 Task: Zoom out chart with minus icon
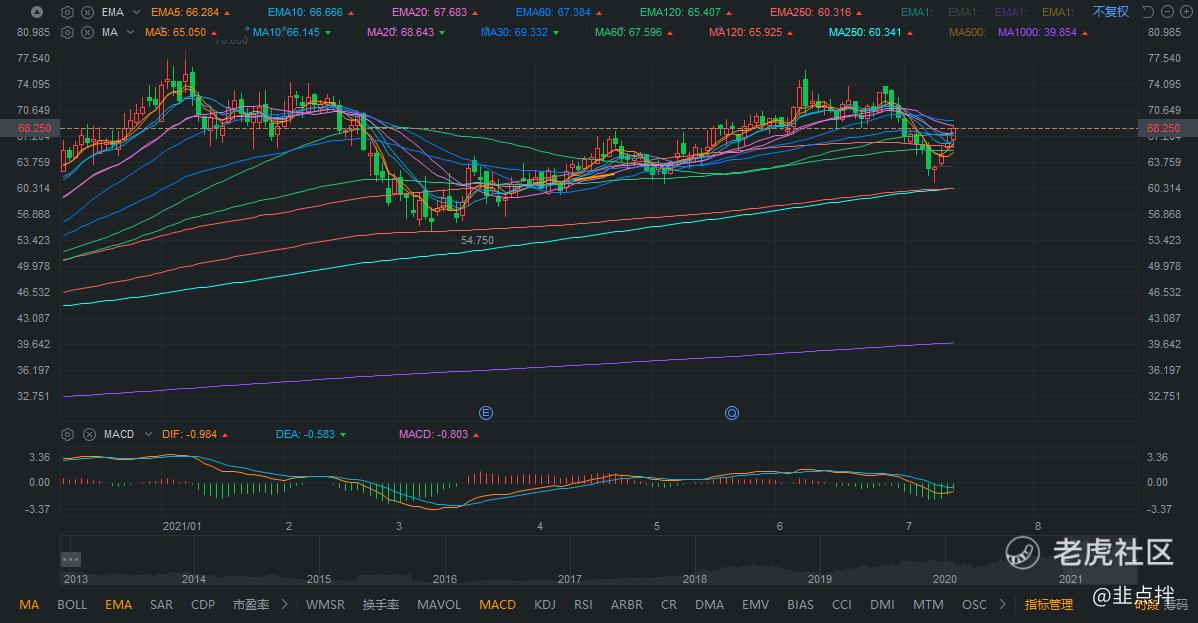1167,12
